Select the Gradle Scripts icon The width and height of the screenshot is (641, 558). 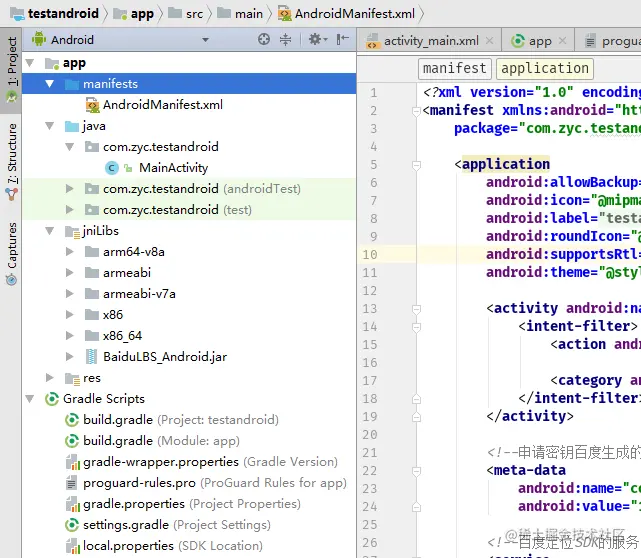tap(52, 399)
